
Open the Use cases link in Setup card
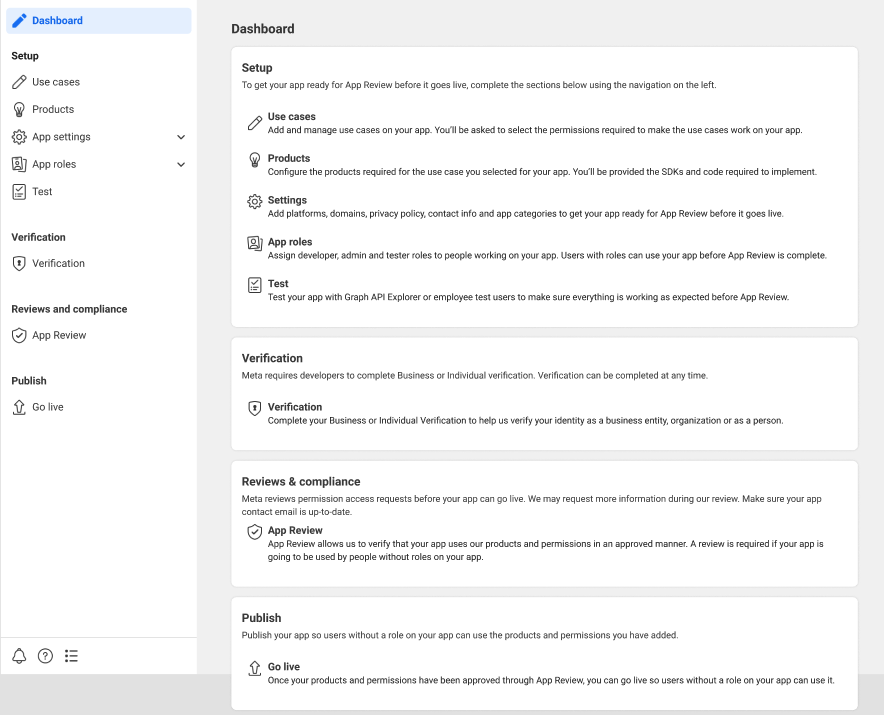pyautogui.click(x=291, y=117)
